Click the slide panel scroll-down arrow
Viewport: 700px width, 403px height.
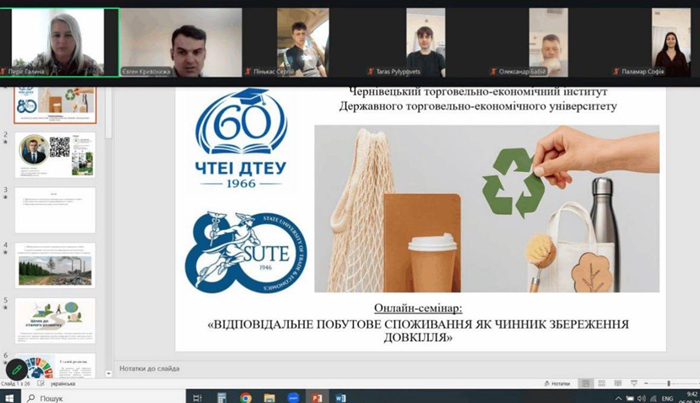pos(108,374)
